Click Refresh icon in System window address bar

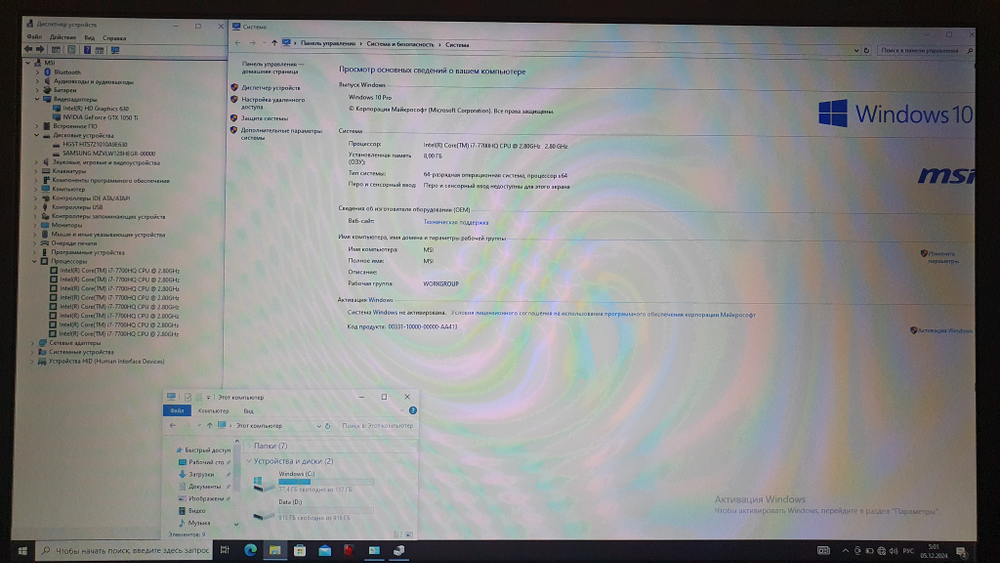tap(866, 50)
